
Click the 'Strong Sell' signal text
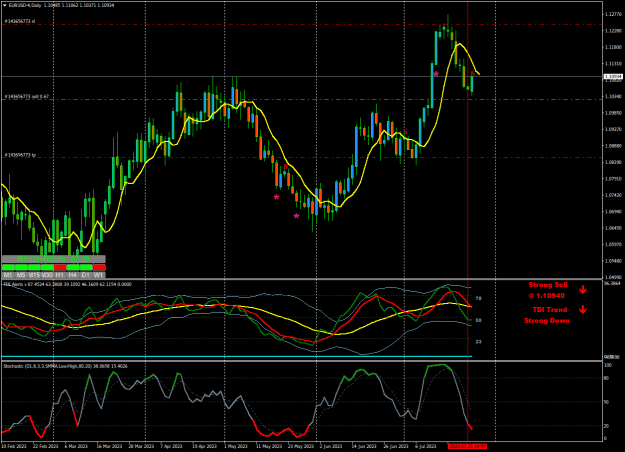coord(548,285)
